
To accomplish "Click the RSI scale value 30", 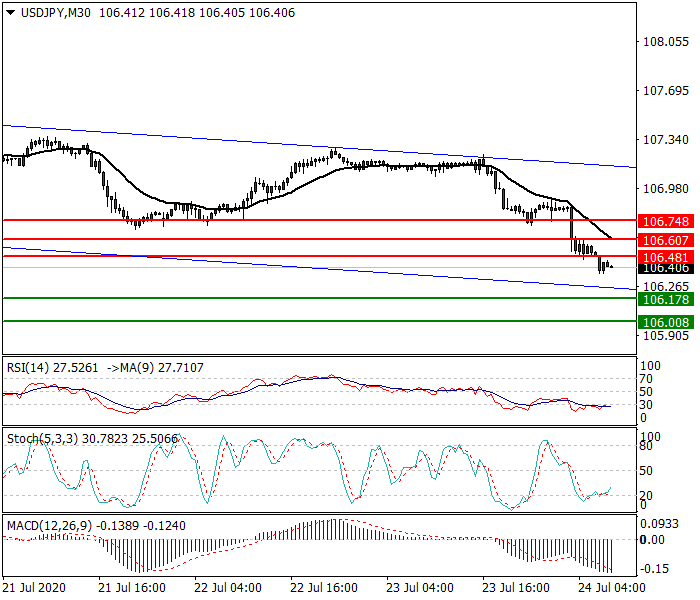I will (646, 405).
